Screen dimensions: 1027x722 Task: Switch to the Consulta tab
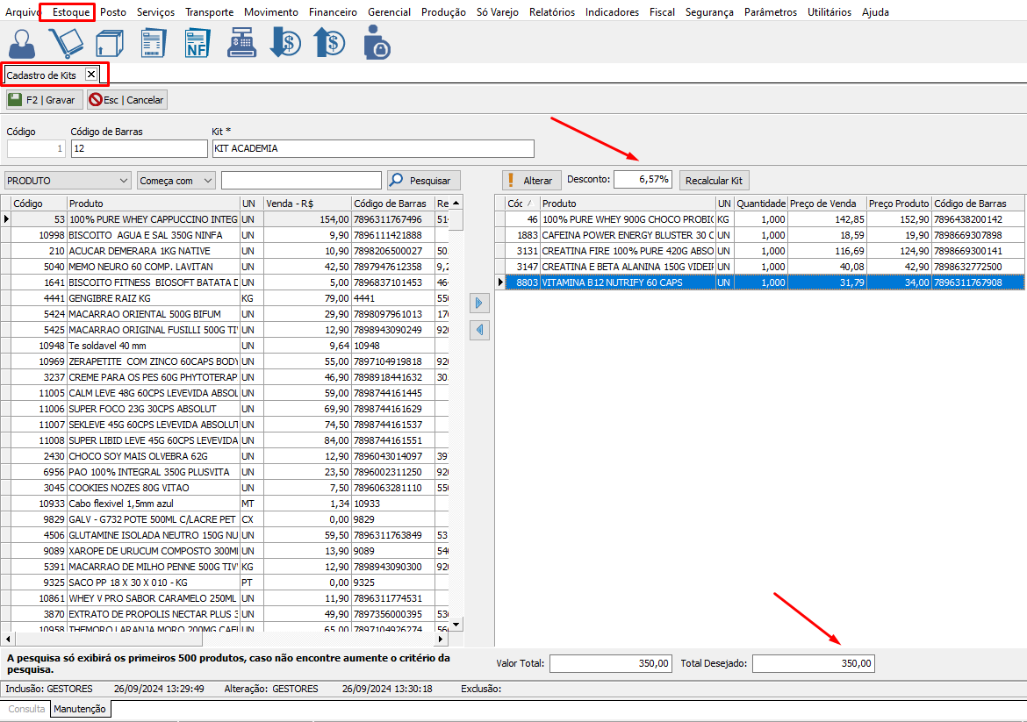click(26, 709)
